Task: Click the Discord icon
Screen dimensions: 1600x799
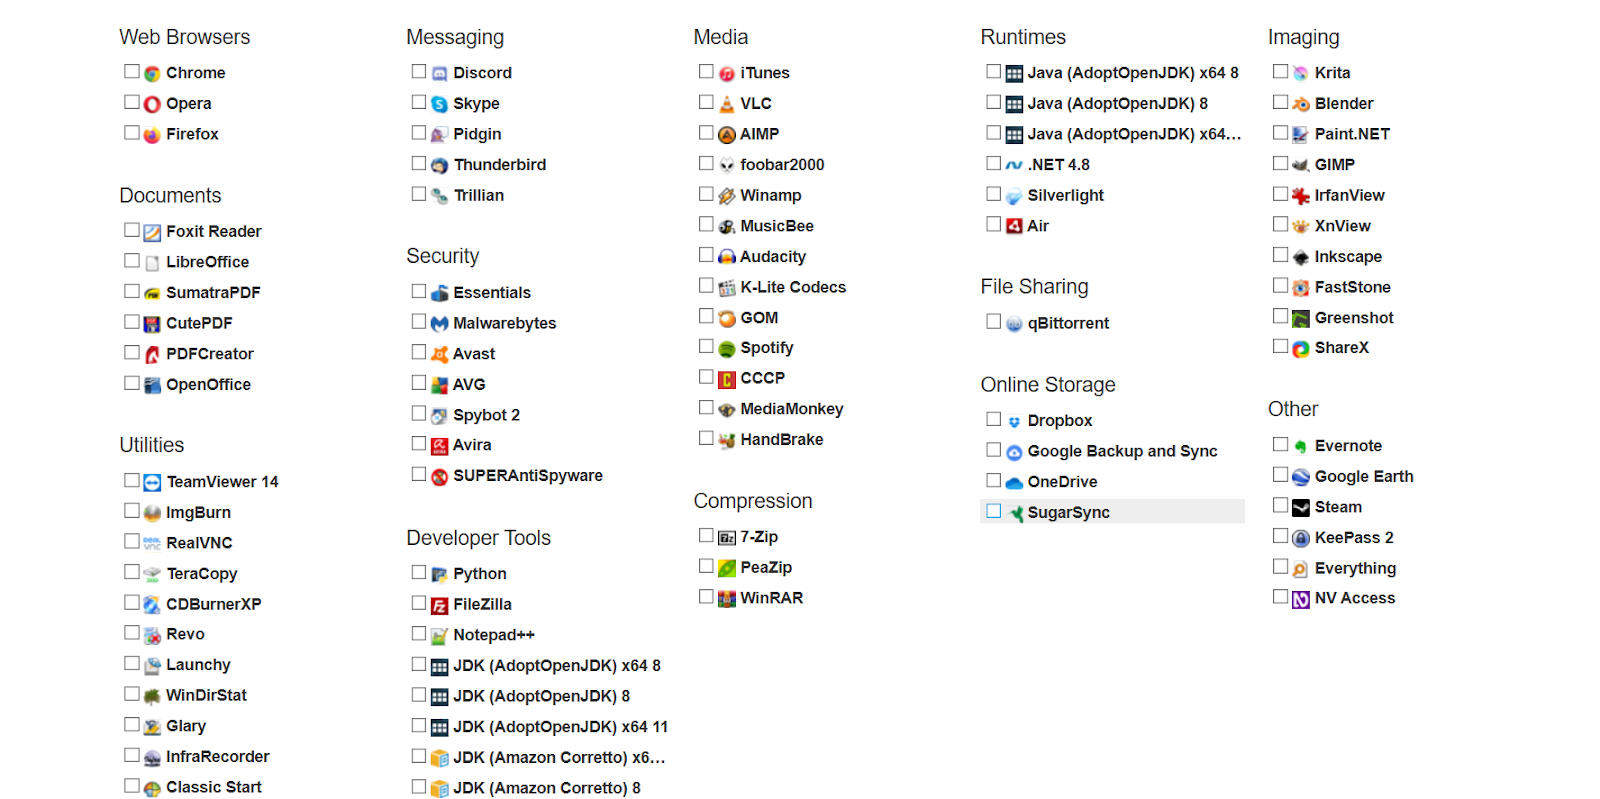Action: click(439, 74)
